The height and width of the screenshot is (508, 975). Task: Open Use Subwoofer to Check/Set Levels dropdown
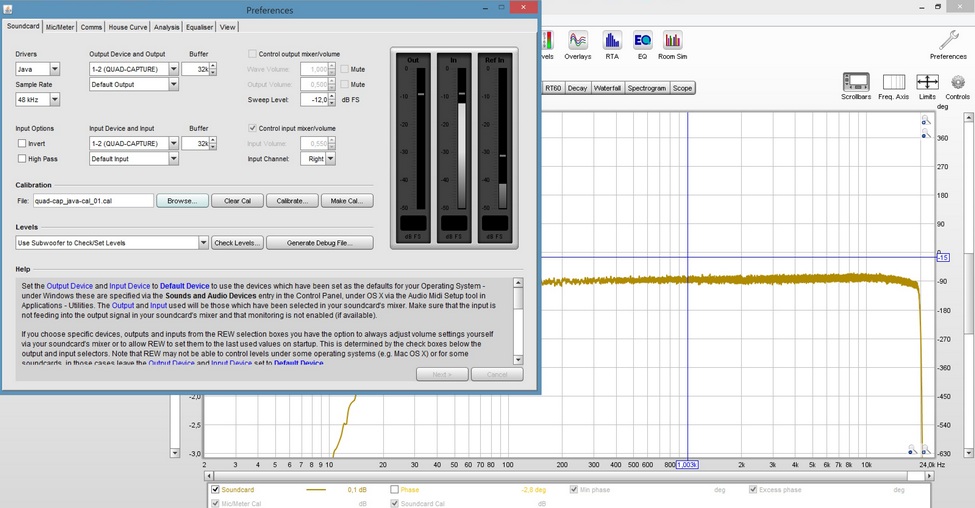pyautogui.click(x=203, y=242)
